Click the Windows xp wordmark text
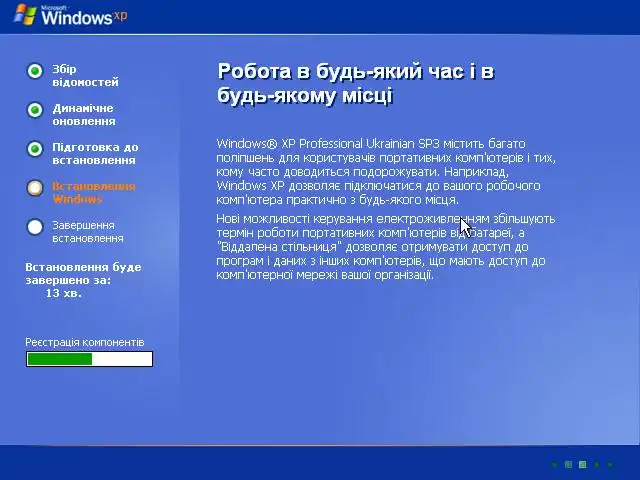640x480 pixels. pos(84,17)
